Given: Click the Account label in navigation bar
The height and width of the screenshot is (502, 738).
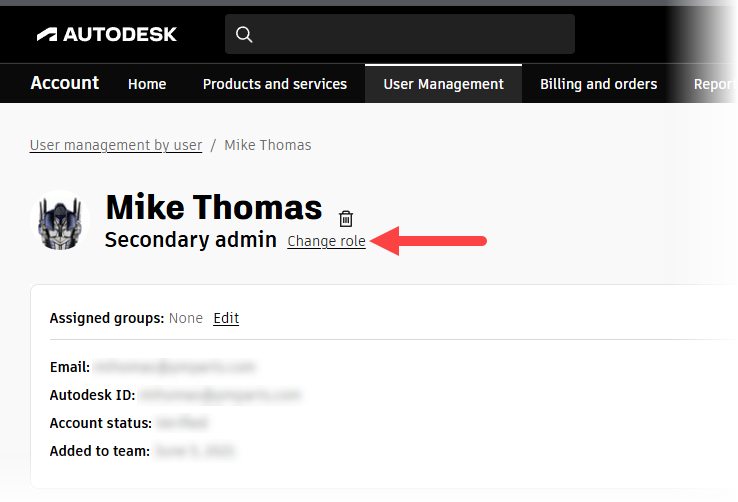Looking at the screenshot, I should (65, 83).
